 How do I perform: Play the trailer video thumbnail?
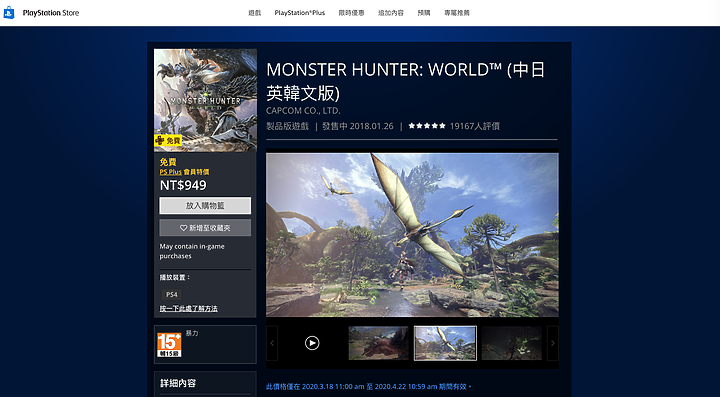pos(312,343)
